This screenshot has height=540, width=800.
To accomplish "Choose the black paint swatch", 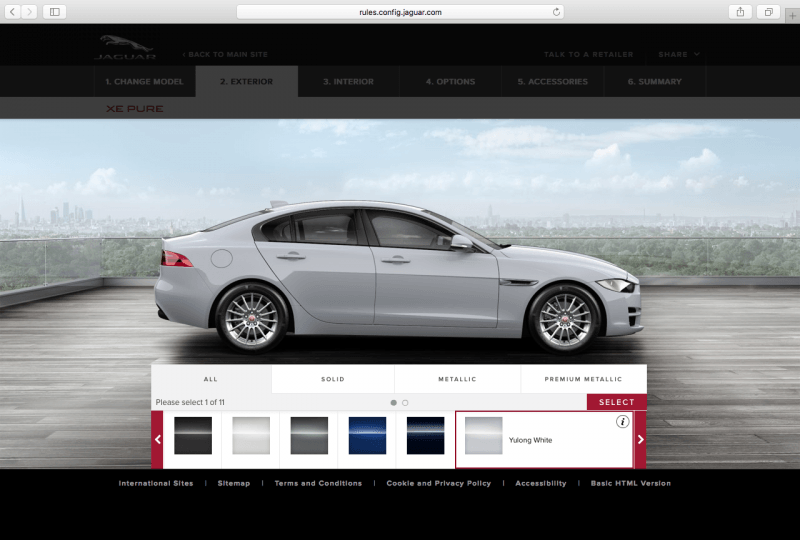I will [193, 435].
